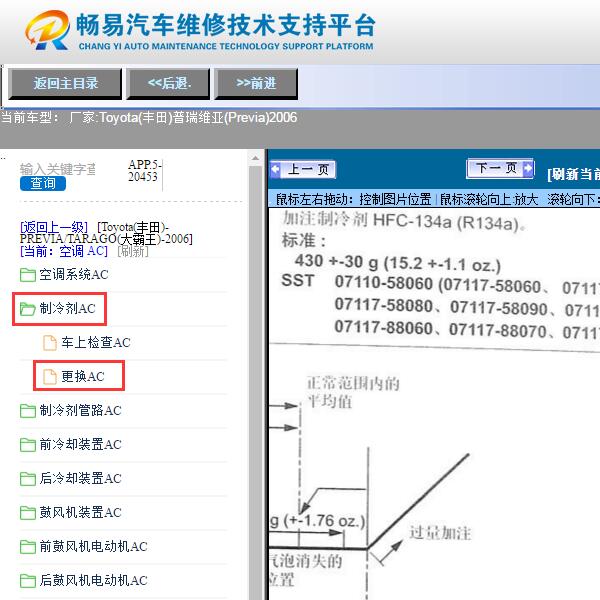Image resolution: width=600 pixels, height=600 pixels.
Task: Go to next page with 下一页
Action: coord(500,168)
